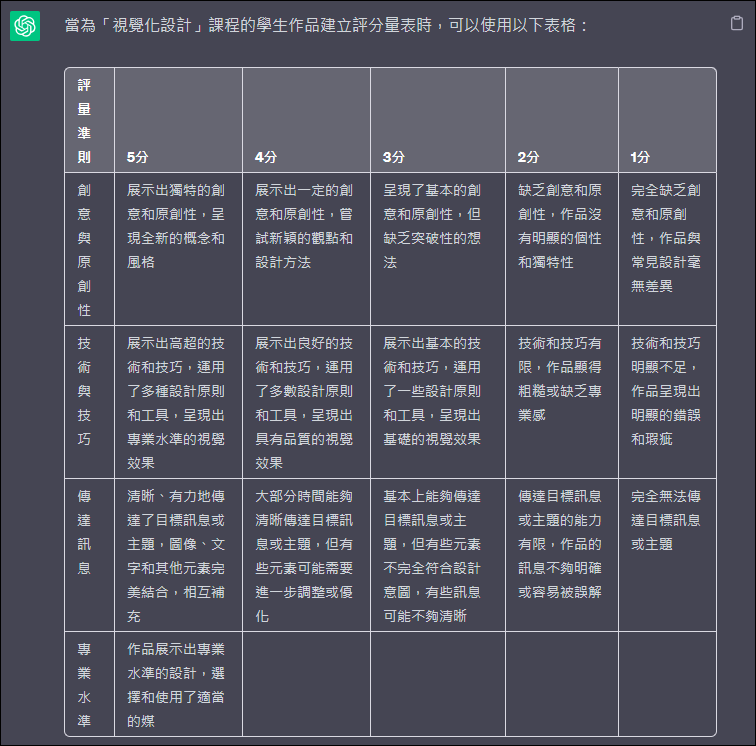Click cell 缺乏創意和原創性
756x746 pixels.
pyautogui.click(x=562, y=249)
